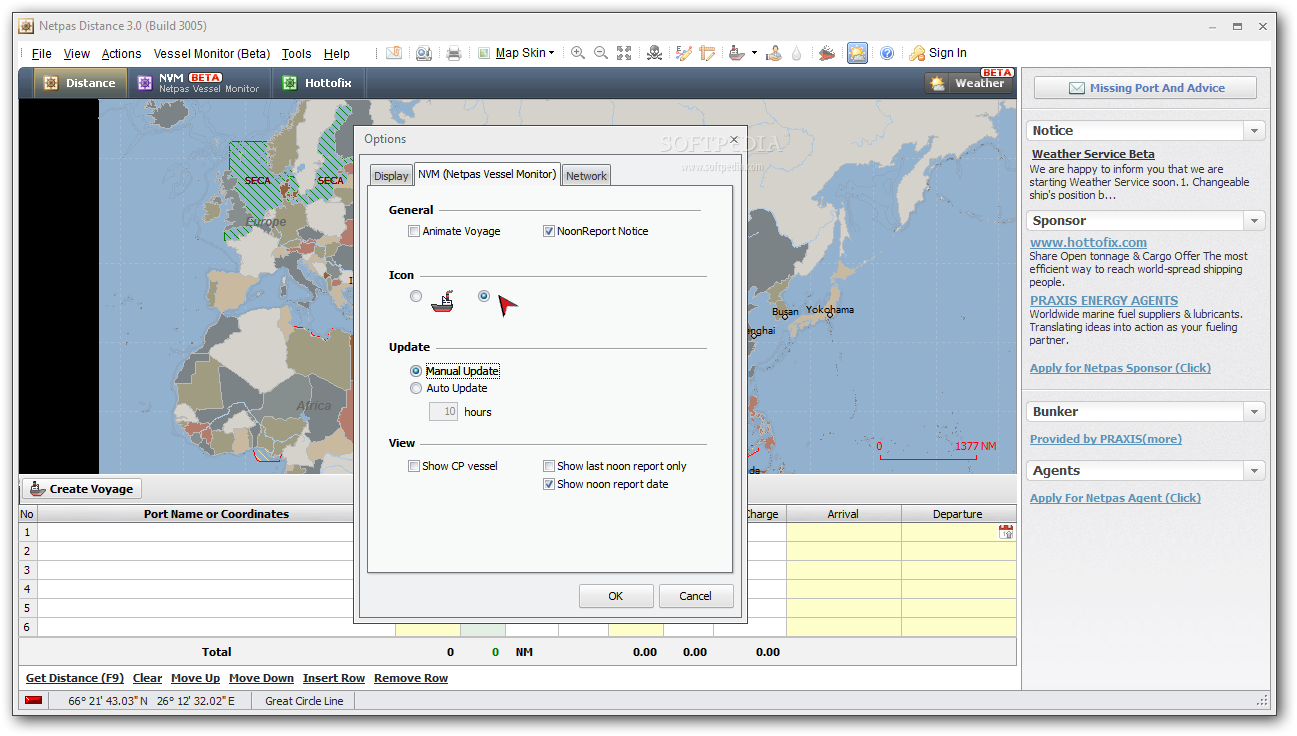Switch to Display tab in Options
This screenshot has width=1297, height=736.
[x=391, y=176]
